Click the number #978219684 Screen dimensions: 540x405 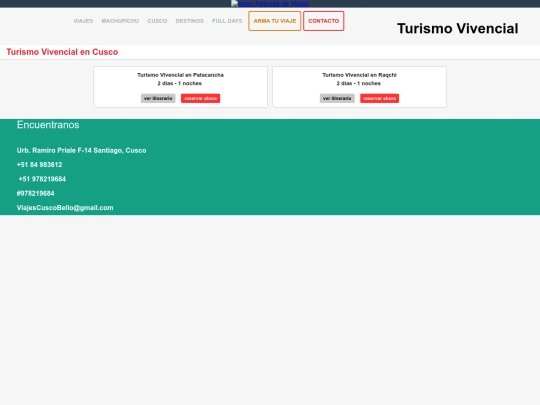35,194
